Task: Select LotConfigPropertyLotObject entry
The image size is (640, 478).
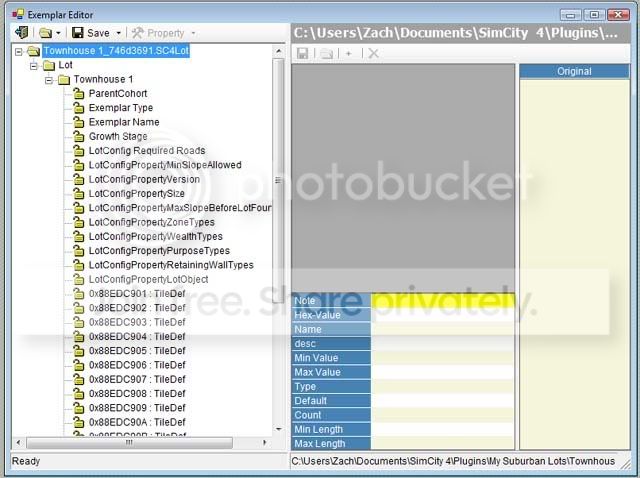Action: [x=149, y=279]
